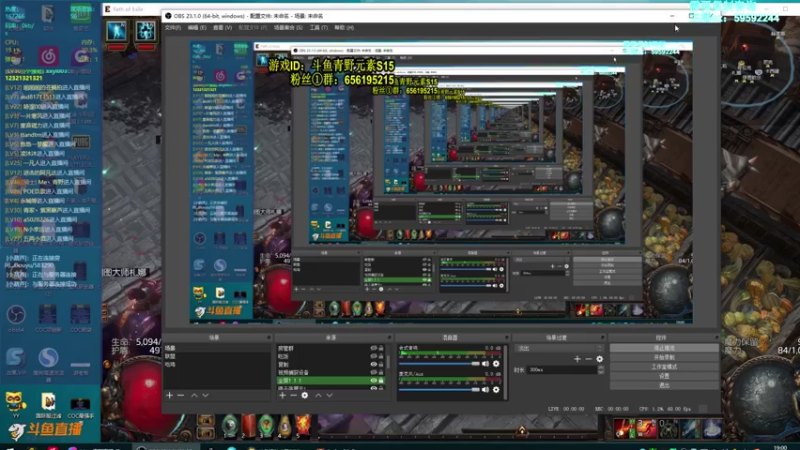Open 帮助(H) Help menu

[344, 28]
